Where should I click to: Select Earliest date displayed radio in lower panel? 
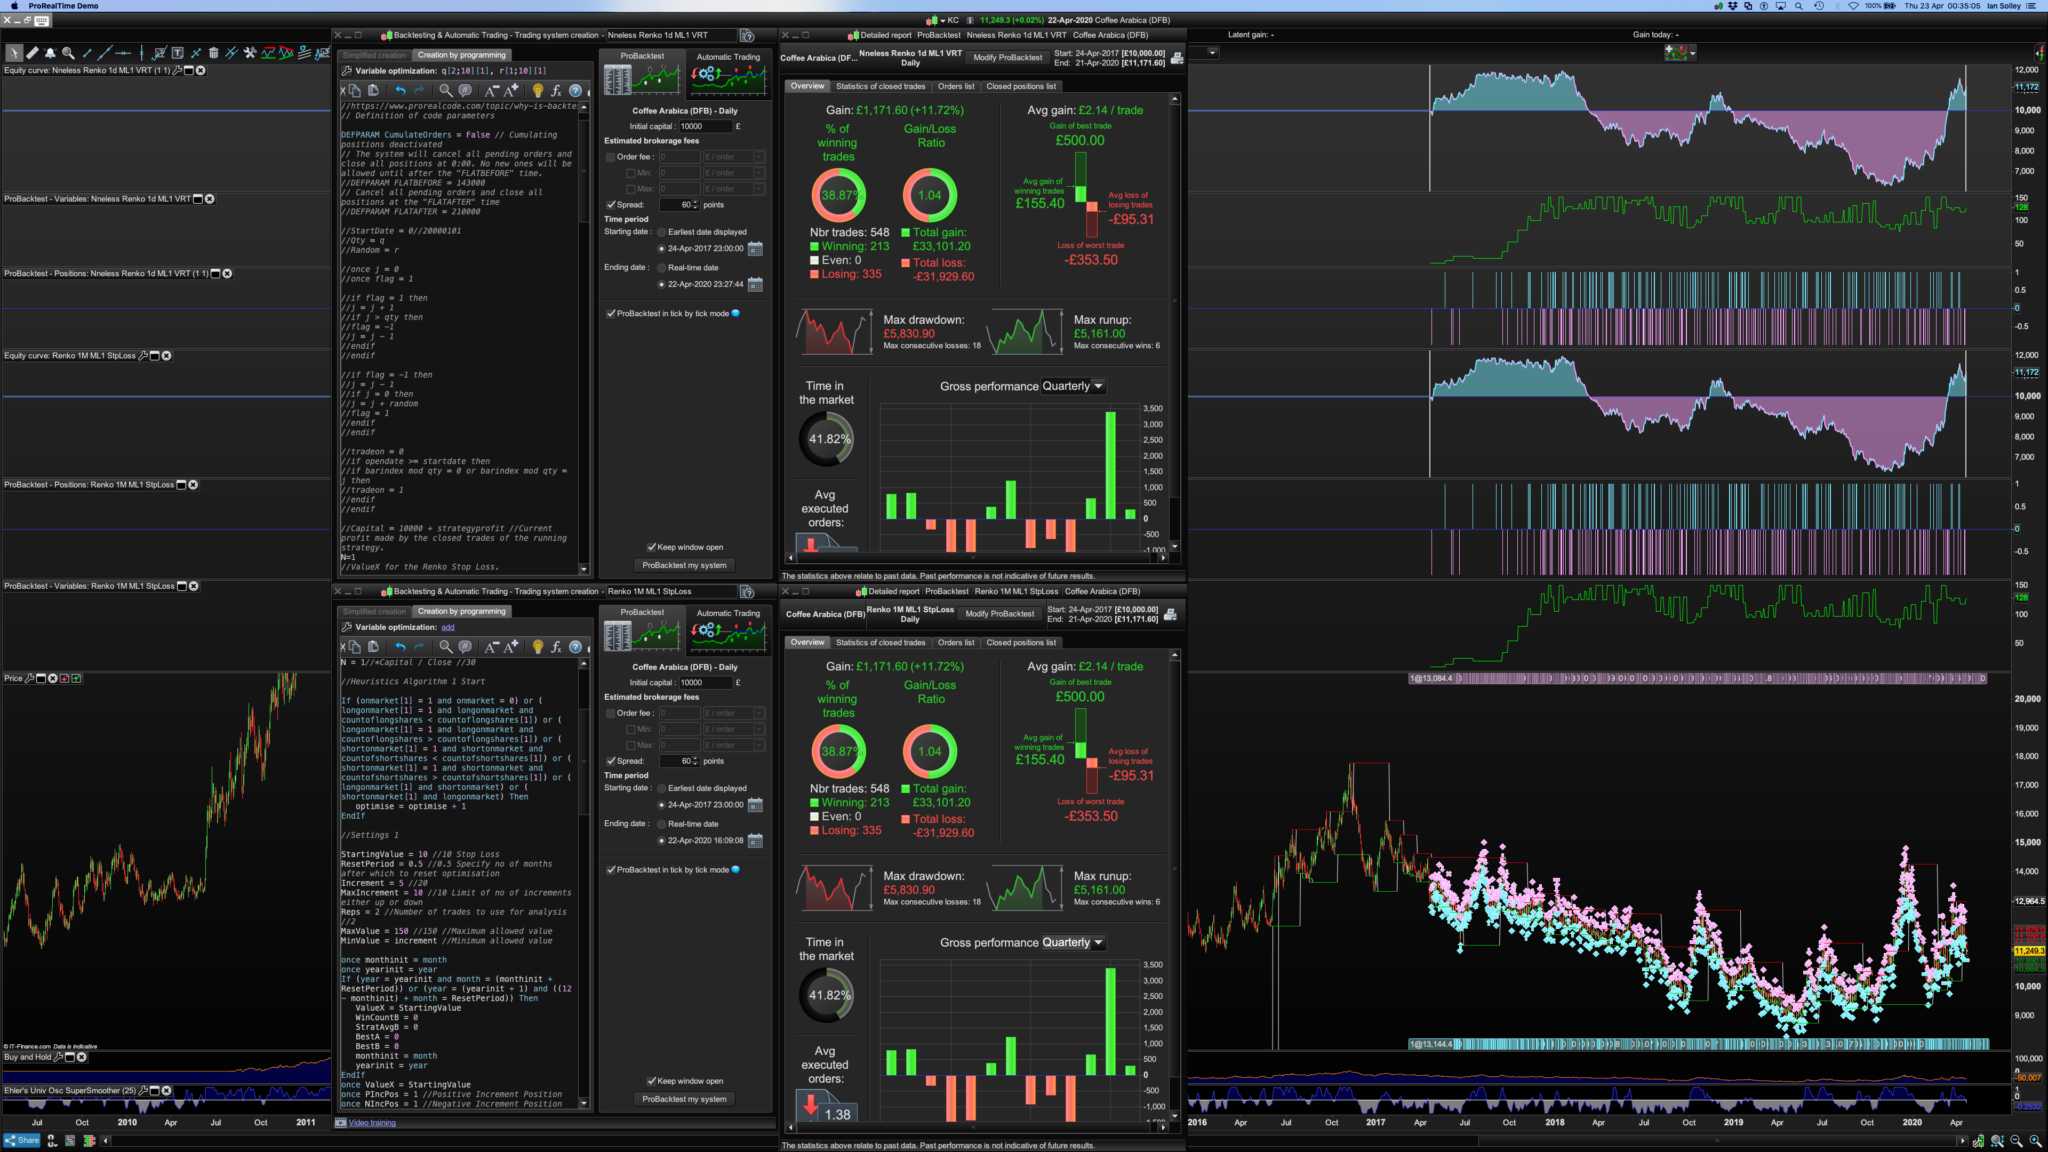[661, 789]
